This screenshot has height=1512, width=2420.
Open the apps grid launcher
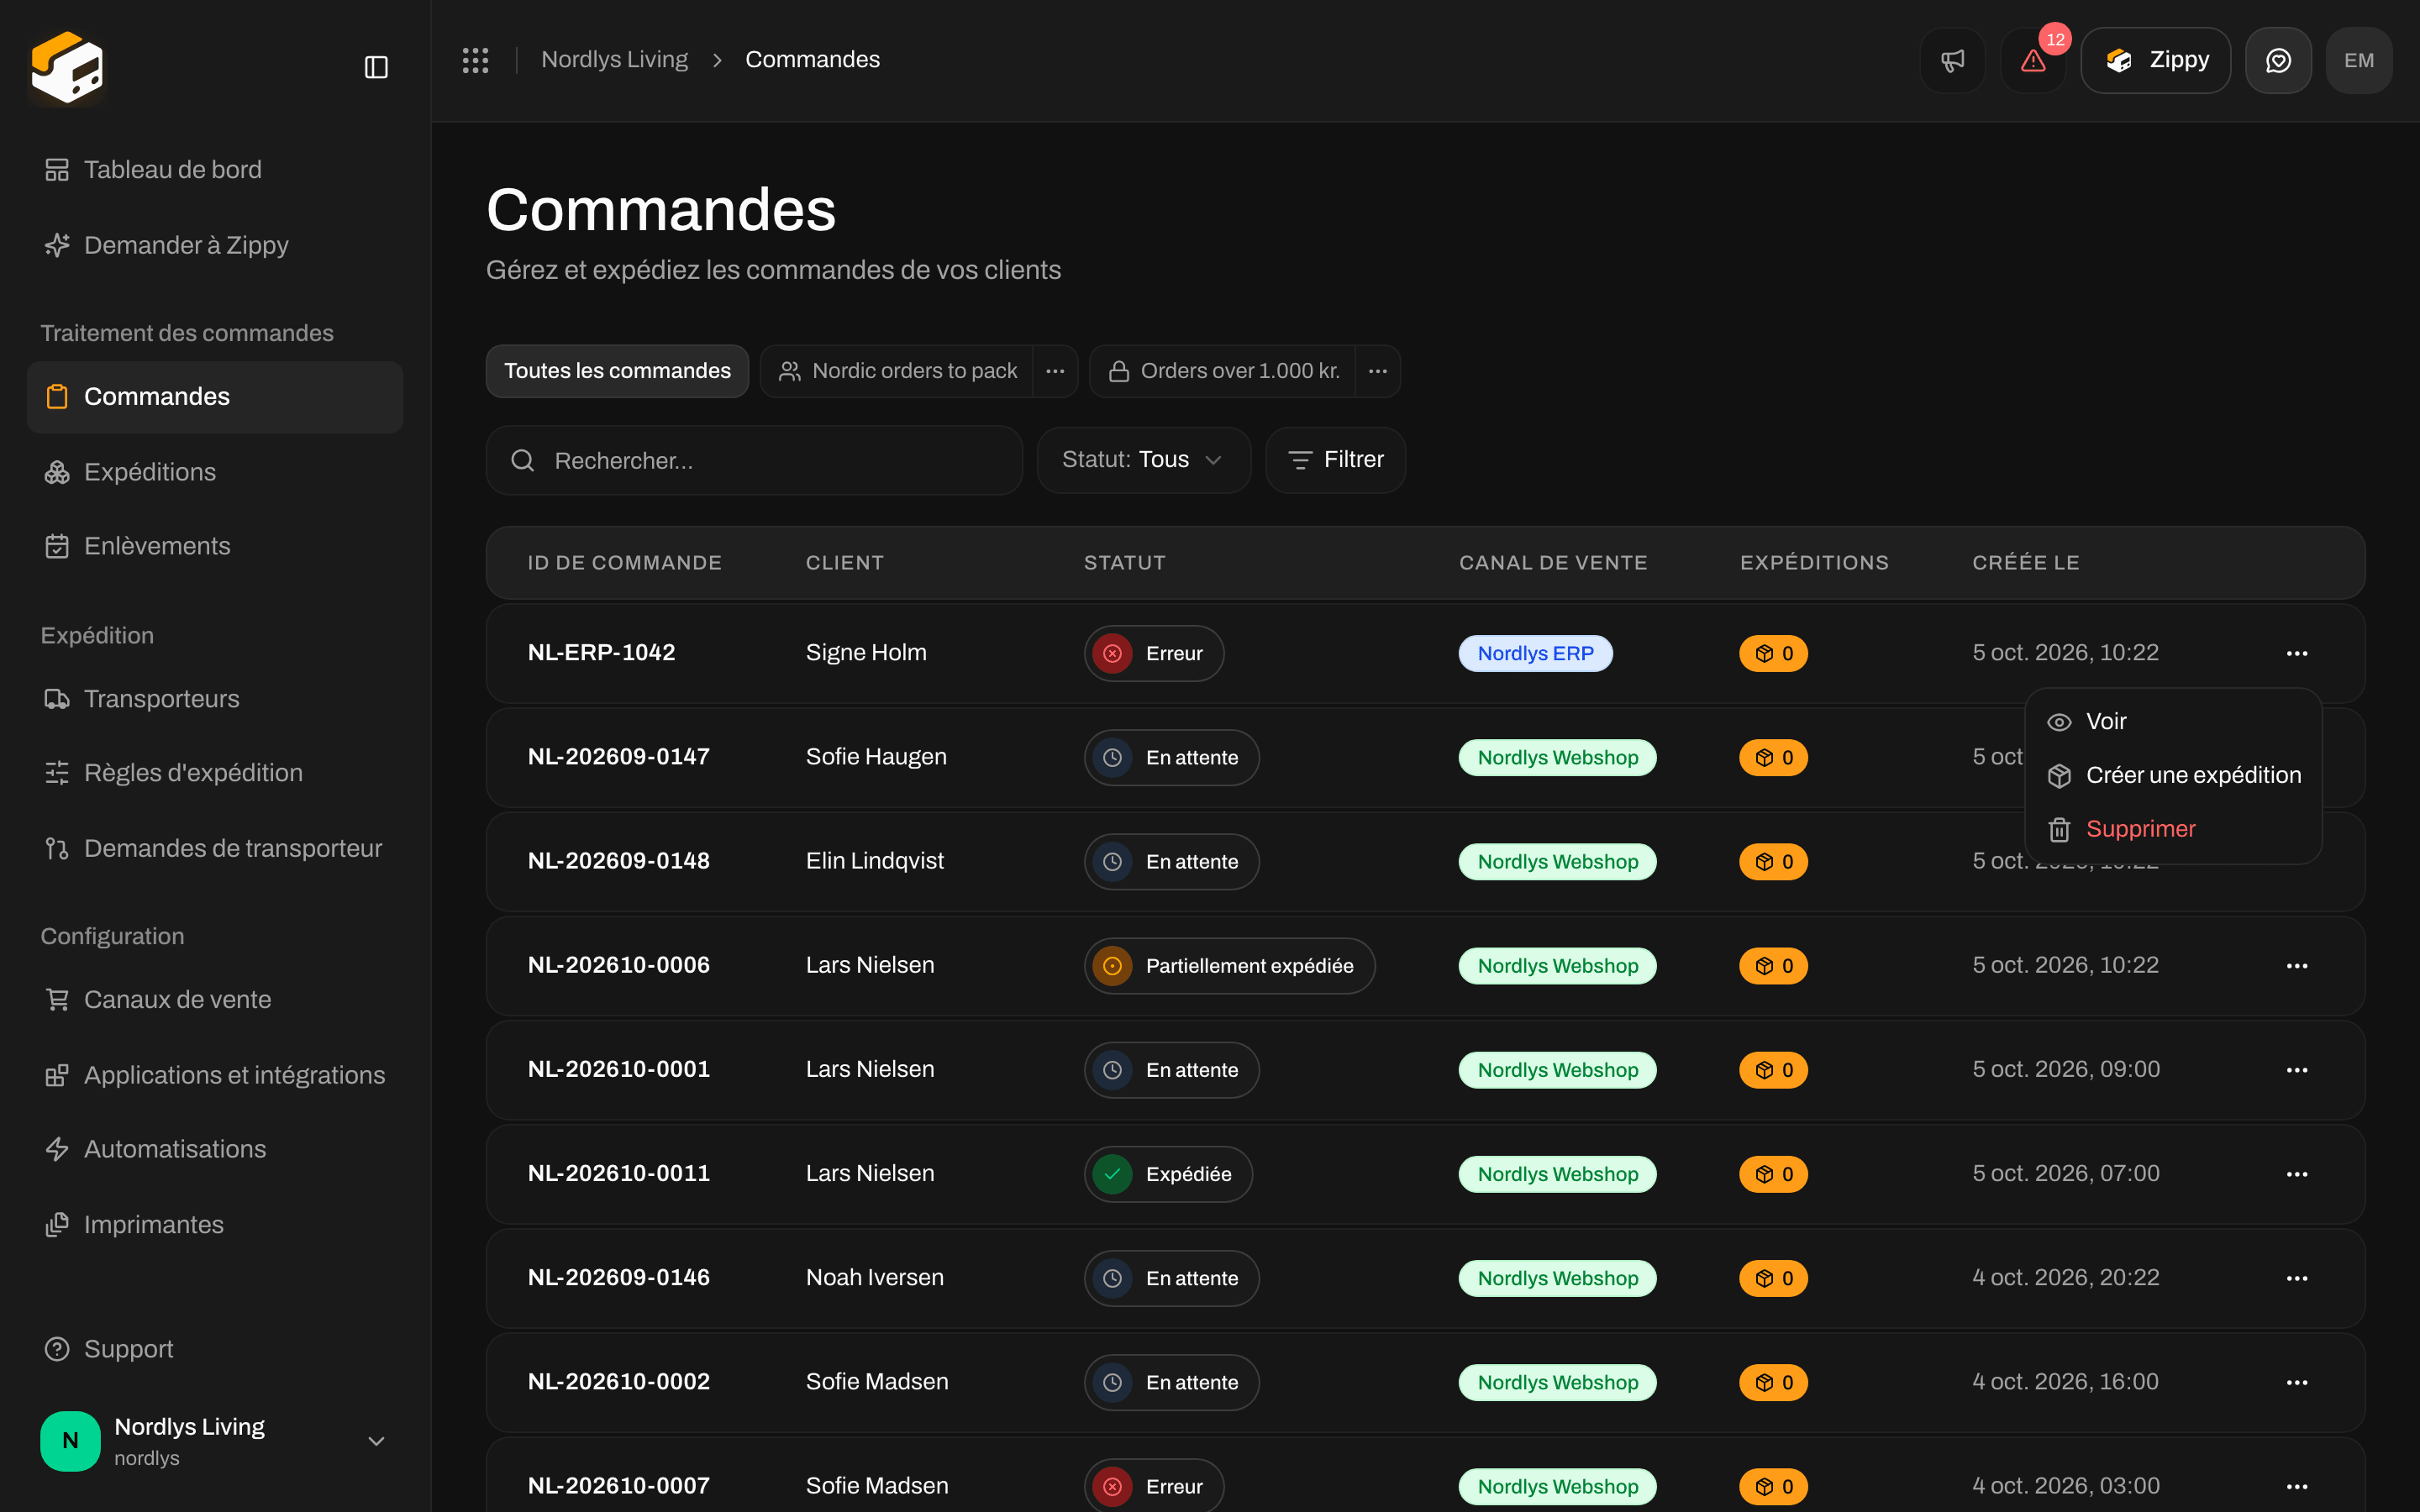tap(476, 60)
